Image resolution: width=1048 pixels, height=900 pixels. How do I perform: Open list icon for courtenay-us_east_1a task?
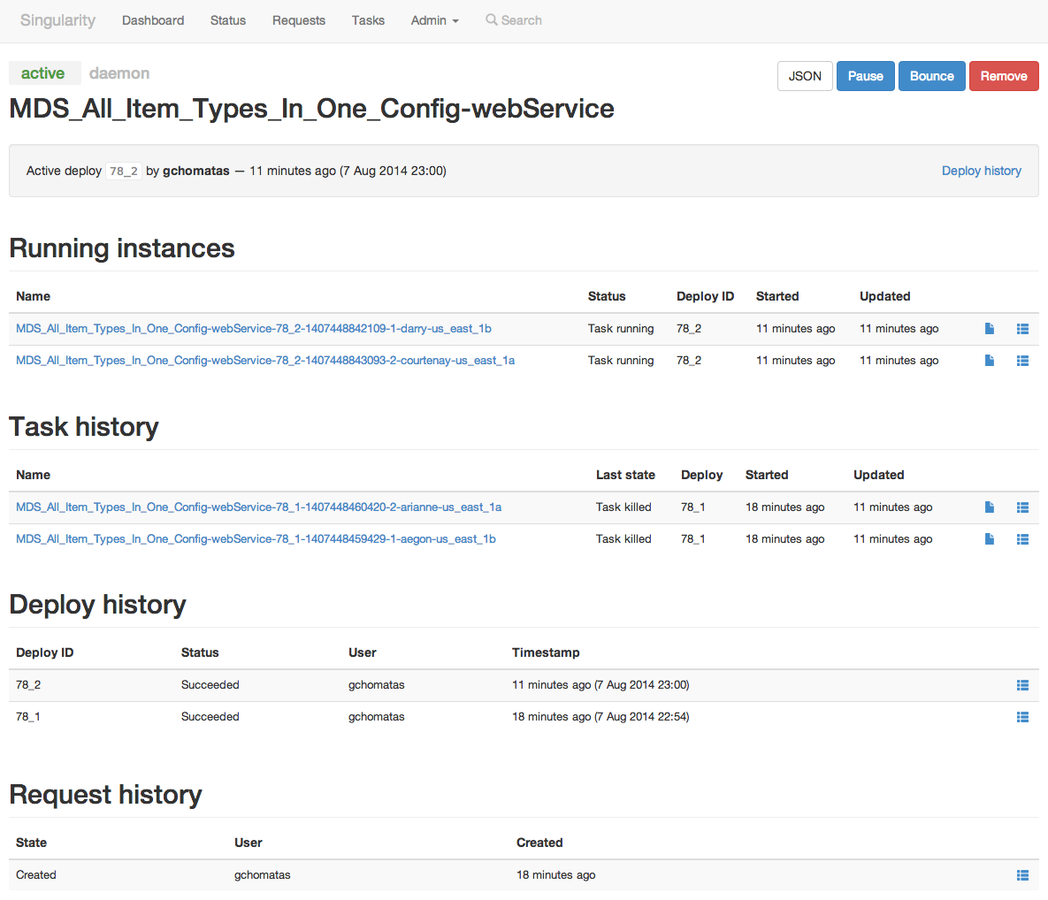(1023, 361)
